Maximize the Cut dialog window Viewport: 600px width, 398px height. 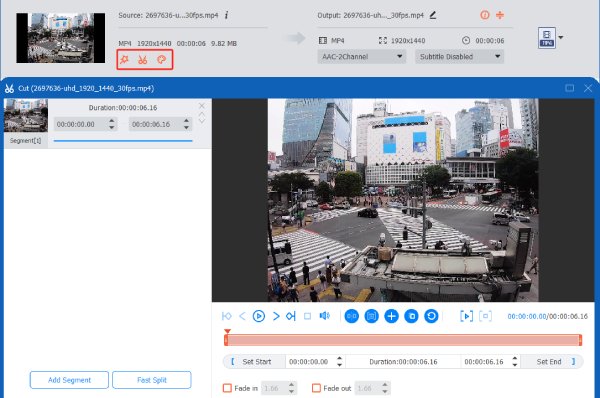pos(569,88)
